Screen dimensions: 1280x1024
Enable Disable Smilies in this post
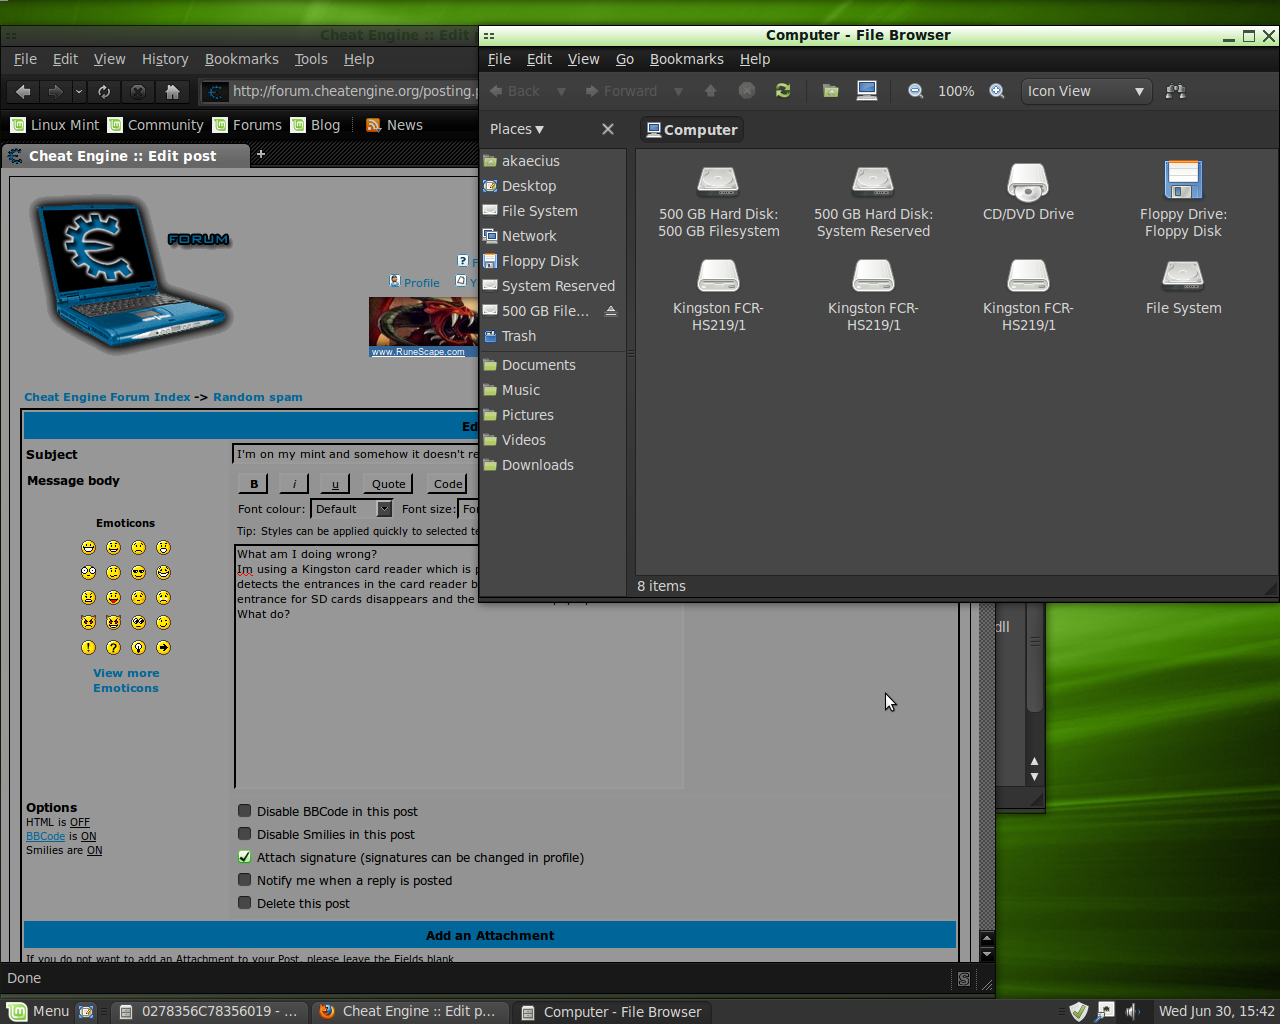[244, 834]
